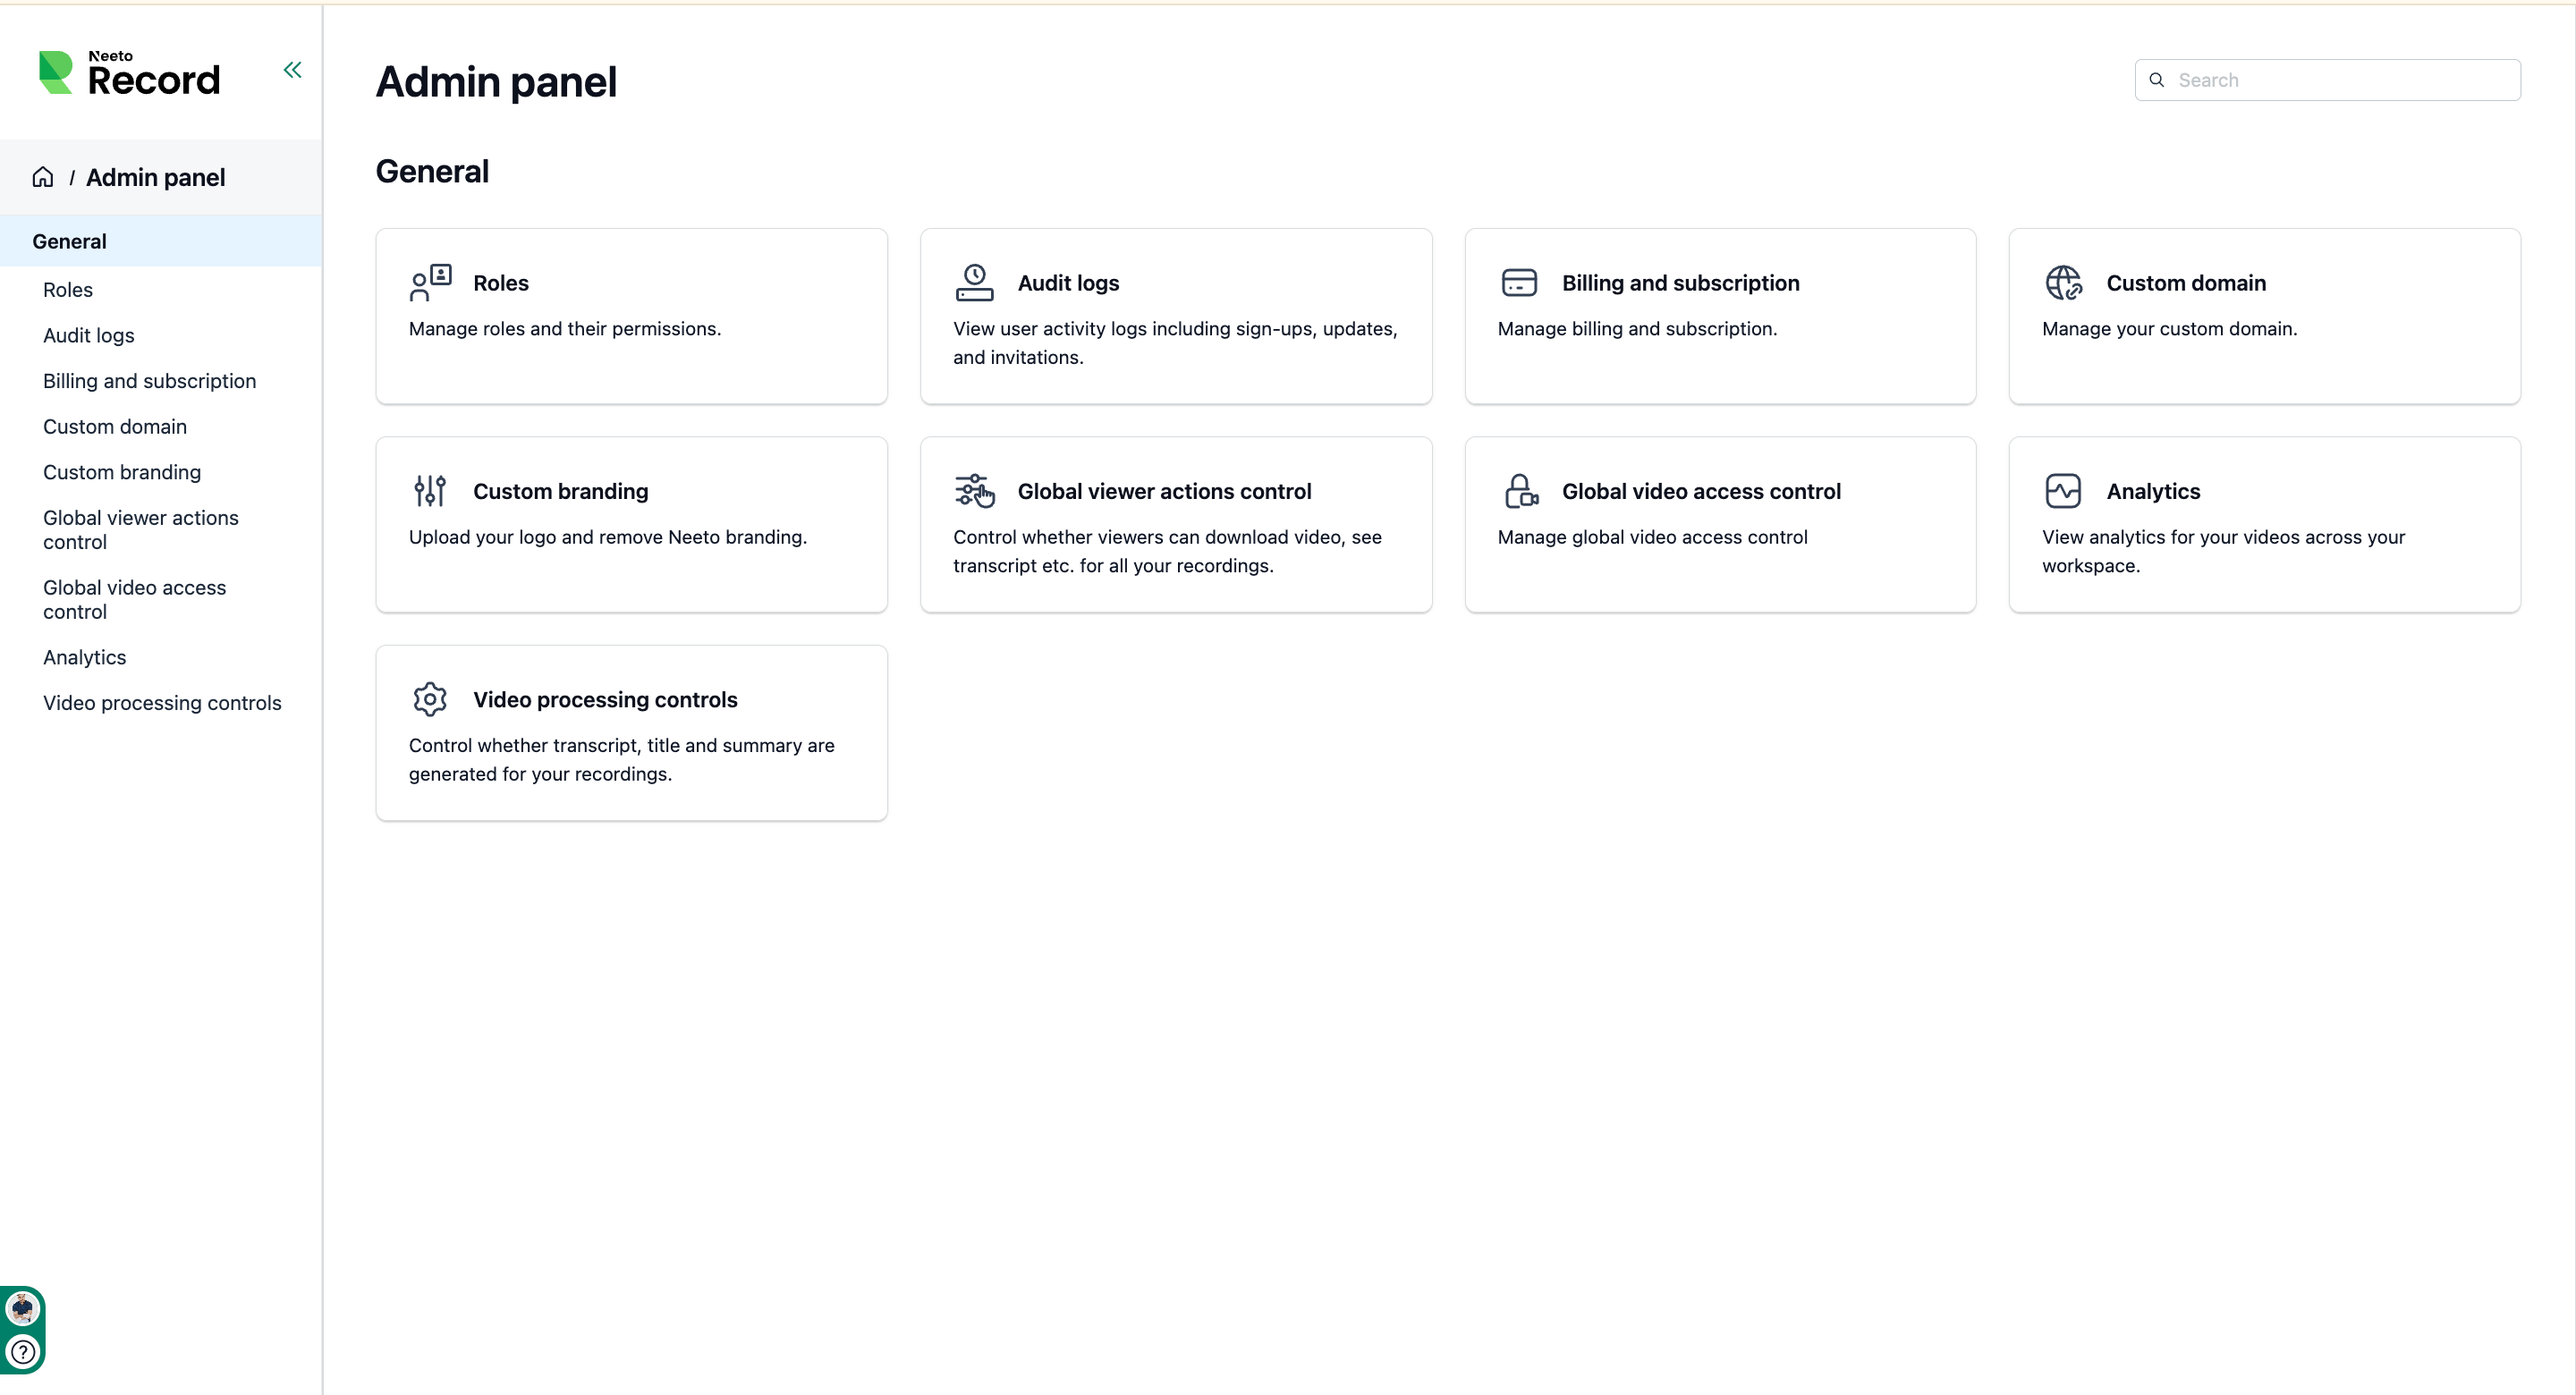Open Custom branding sidebar link
Image resolution: width=2576 pixels, height=1395 pixels.
122,472
